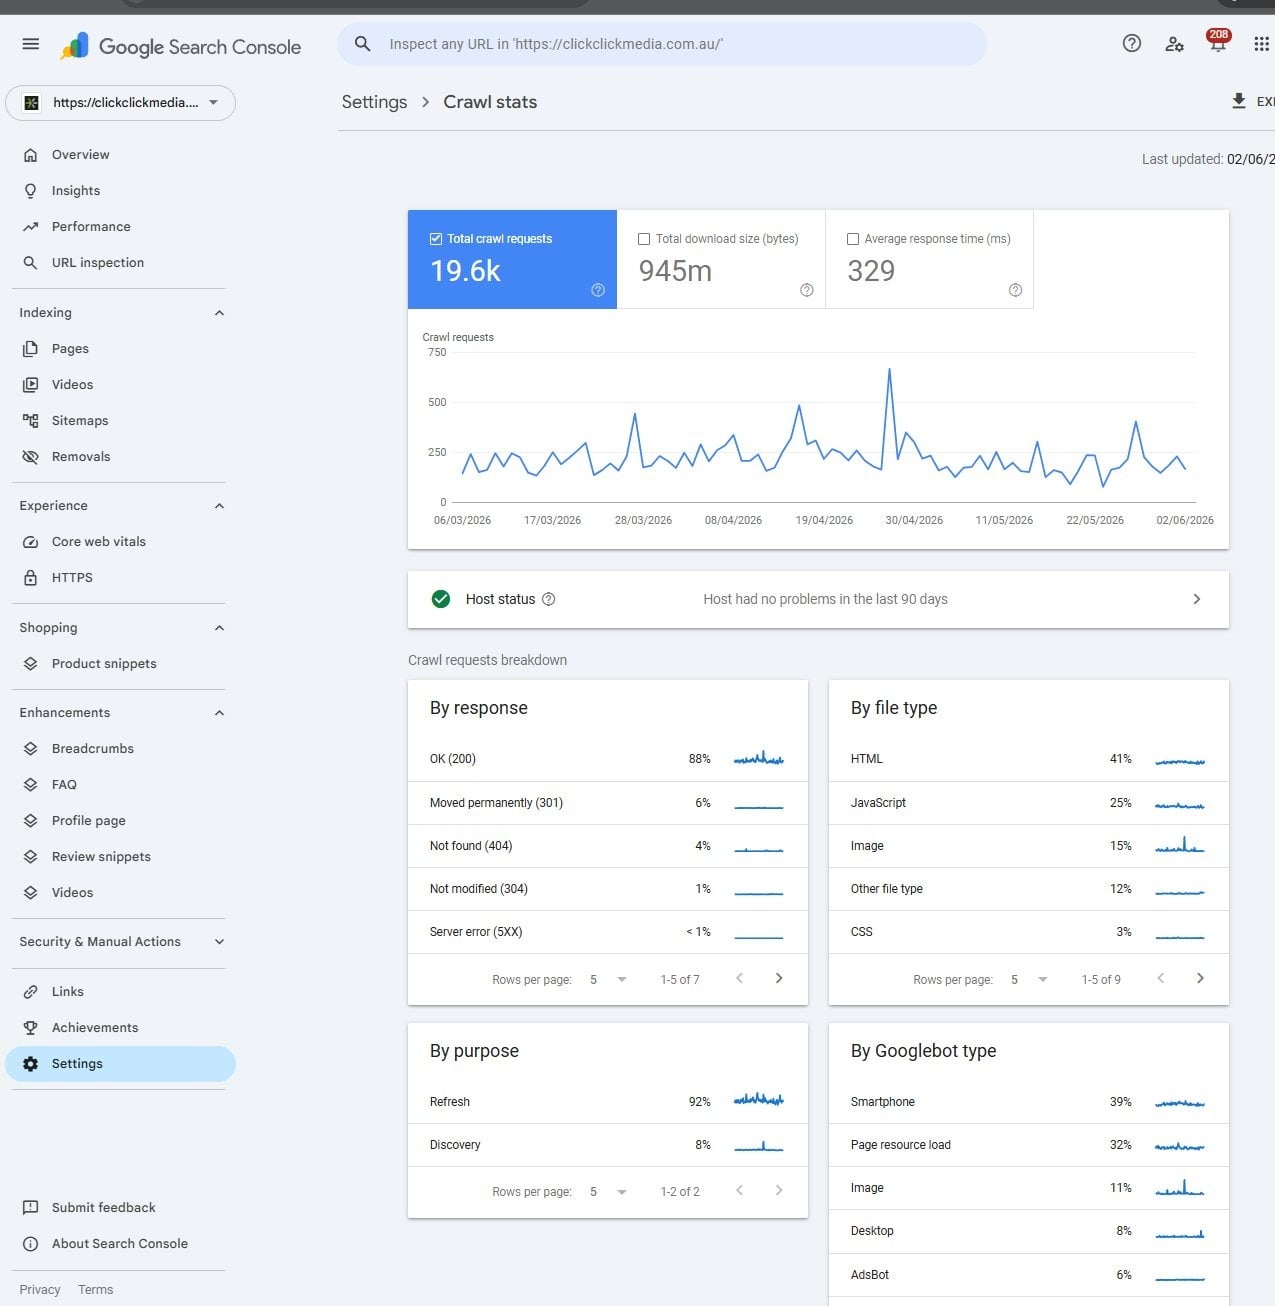
Task: Open Rows per page dropdown in By response
Action: point(608,980)
